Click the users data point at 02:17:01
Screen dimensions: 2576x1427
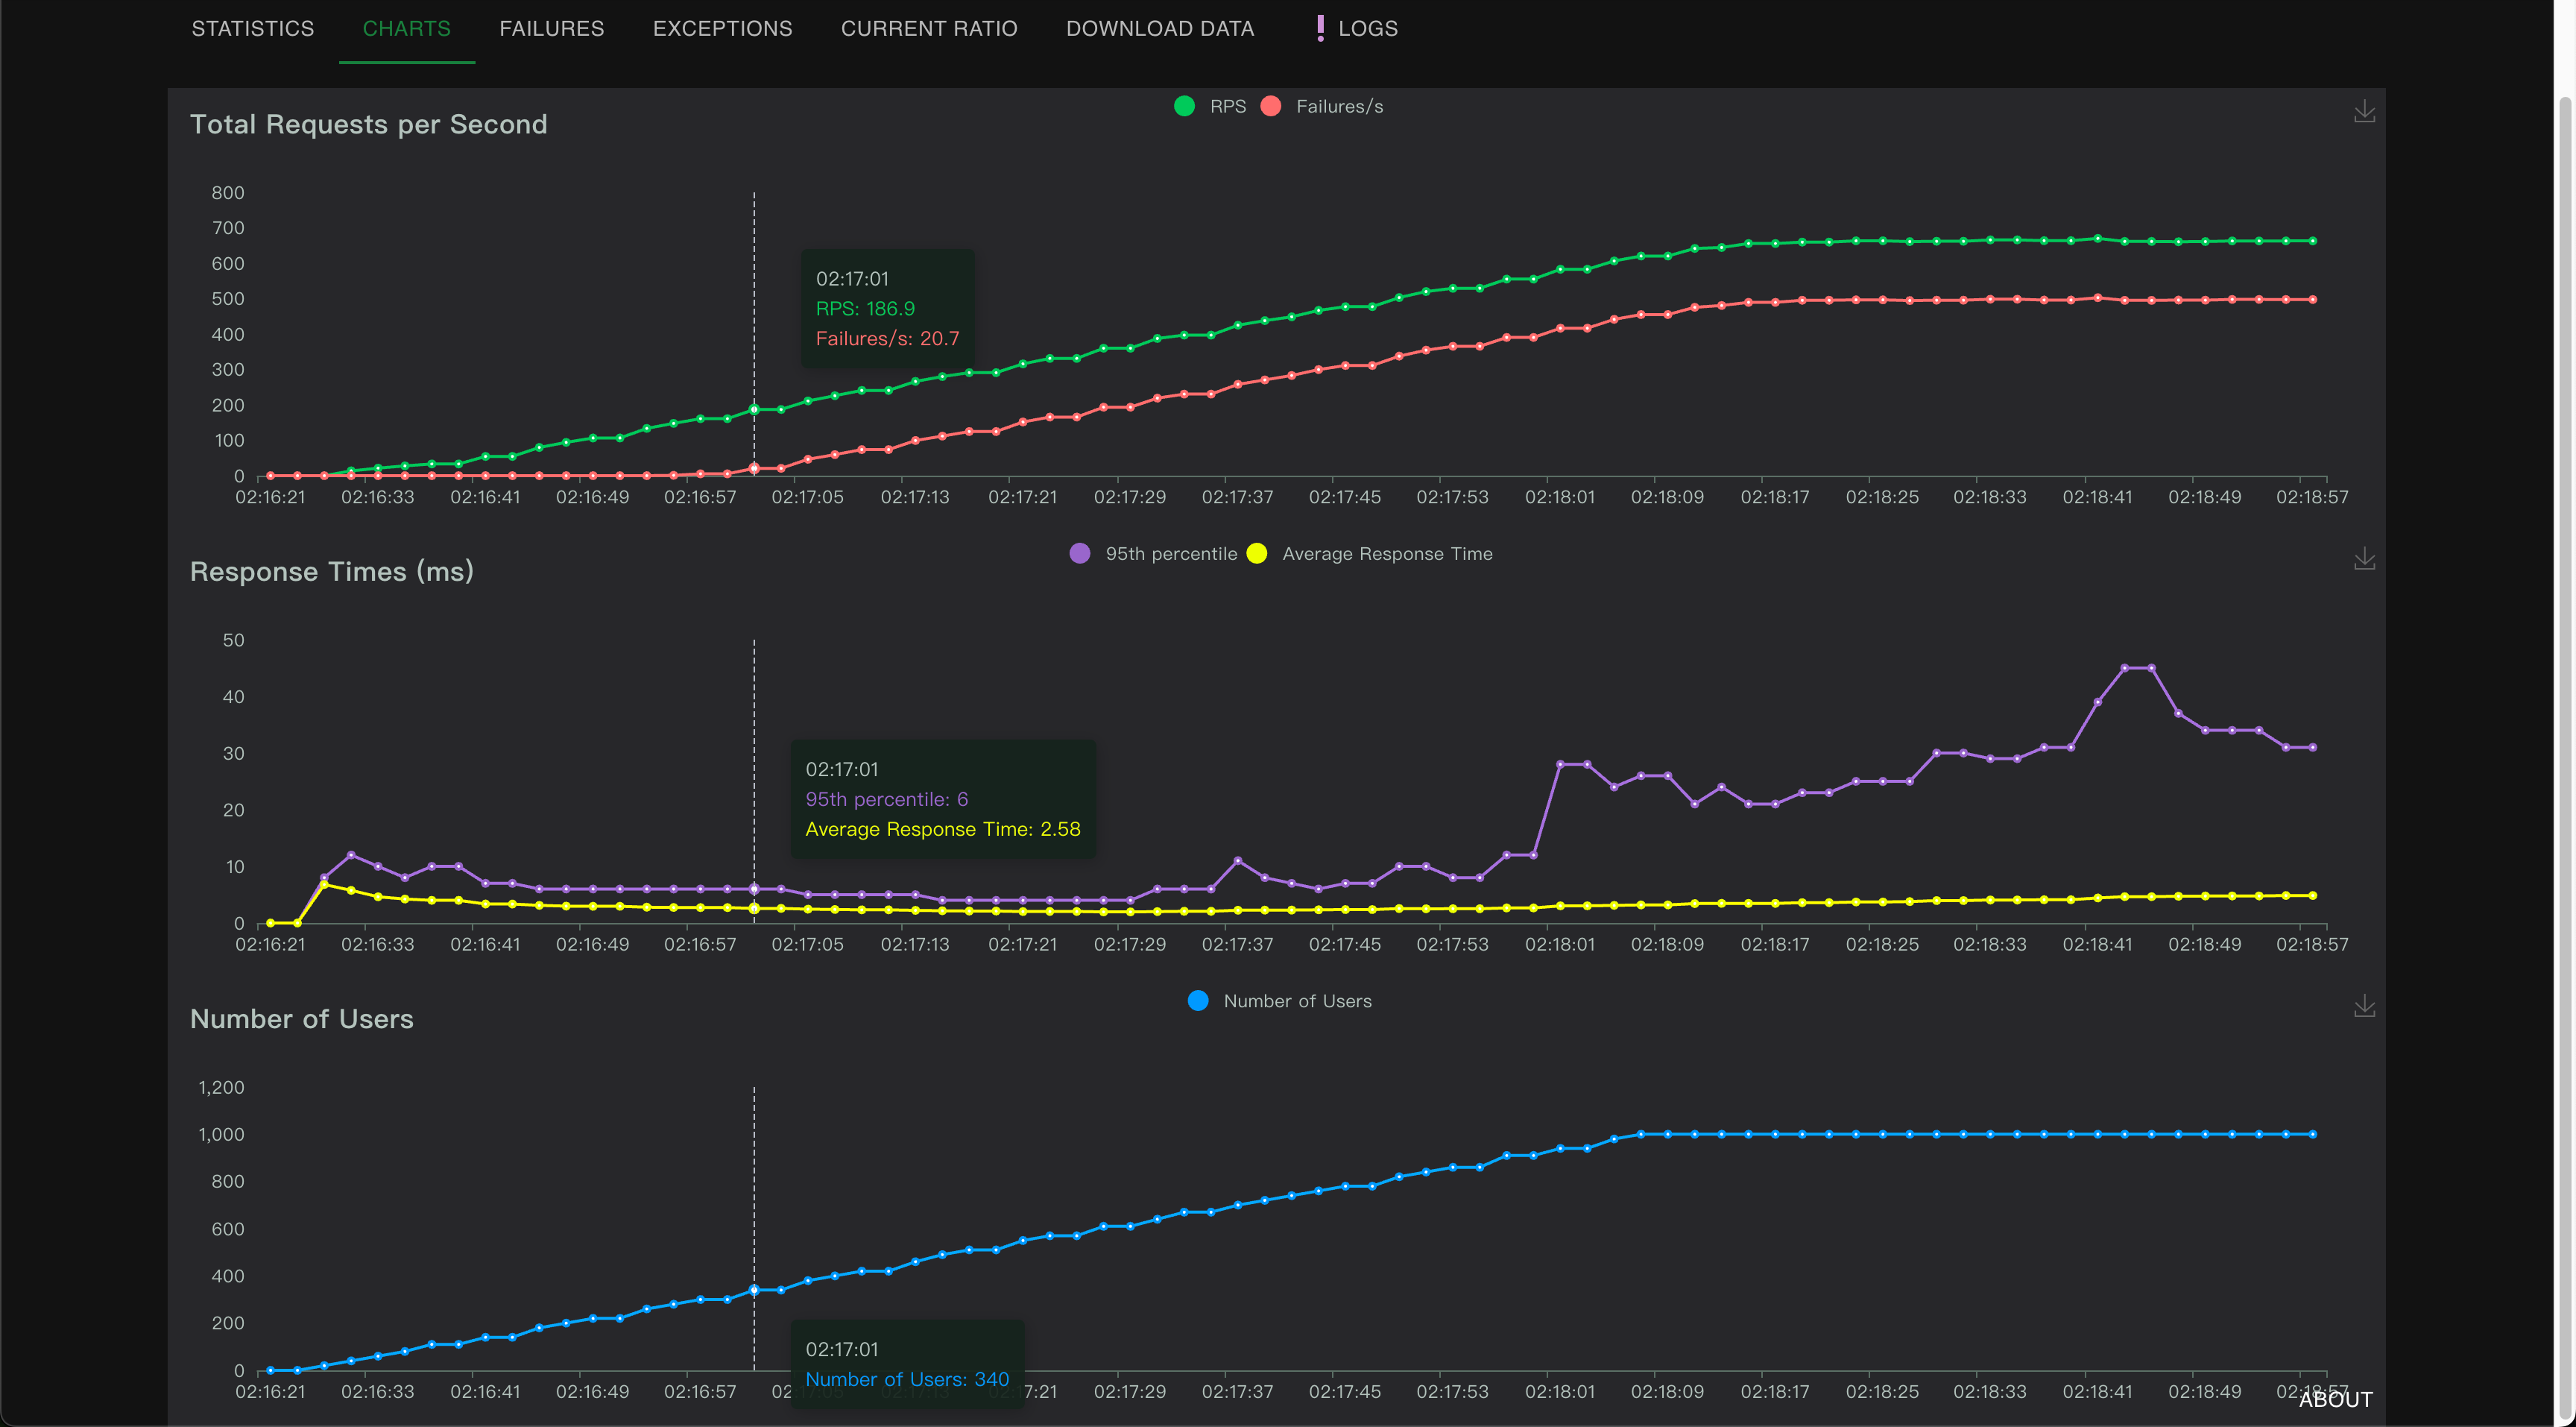(x=754, y=1290)
